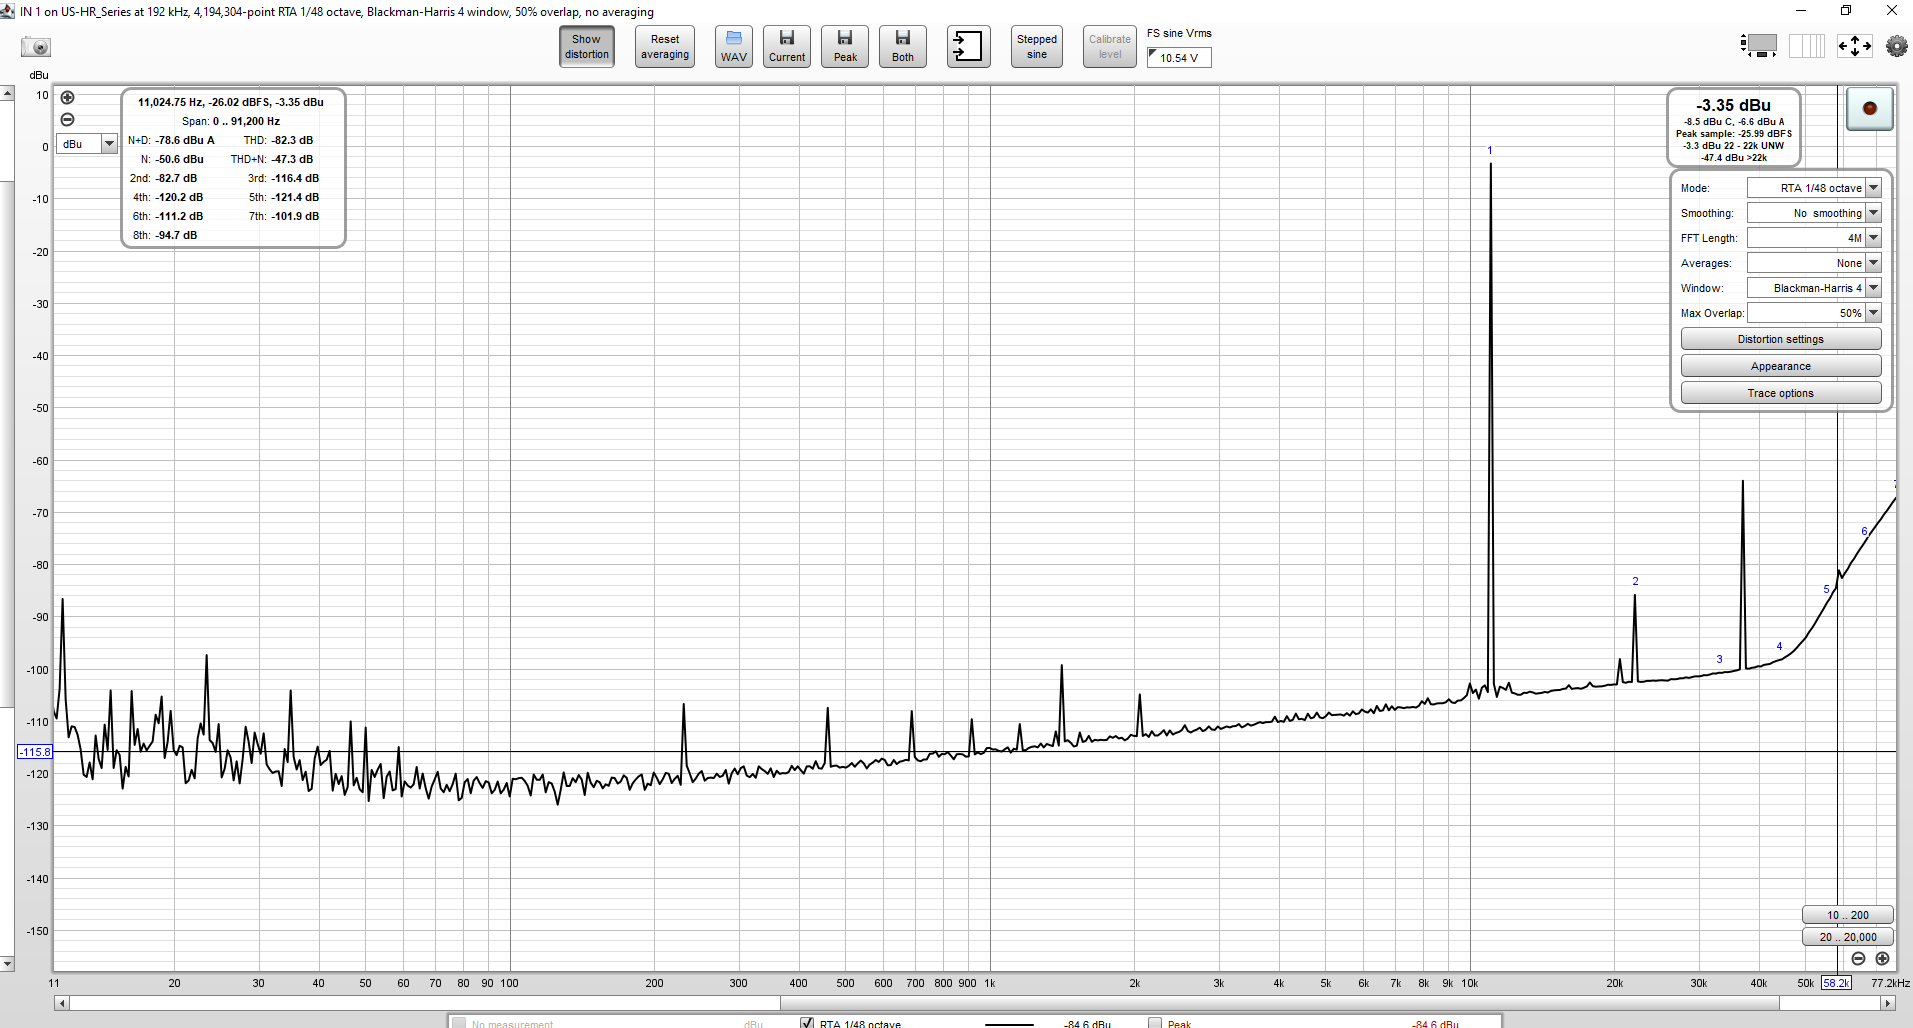
Task: Click the 58.2k cursor frequency readout
Action: [x=1836, y=983]
